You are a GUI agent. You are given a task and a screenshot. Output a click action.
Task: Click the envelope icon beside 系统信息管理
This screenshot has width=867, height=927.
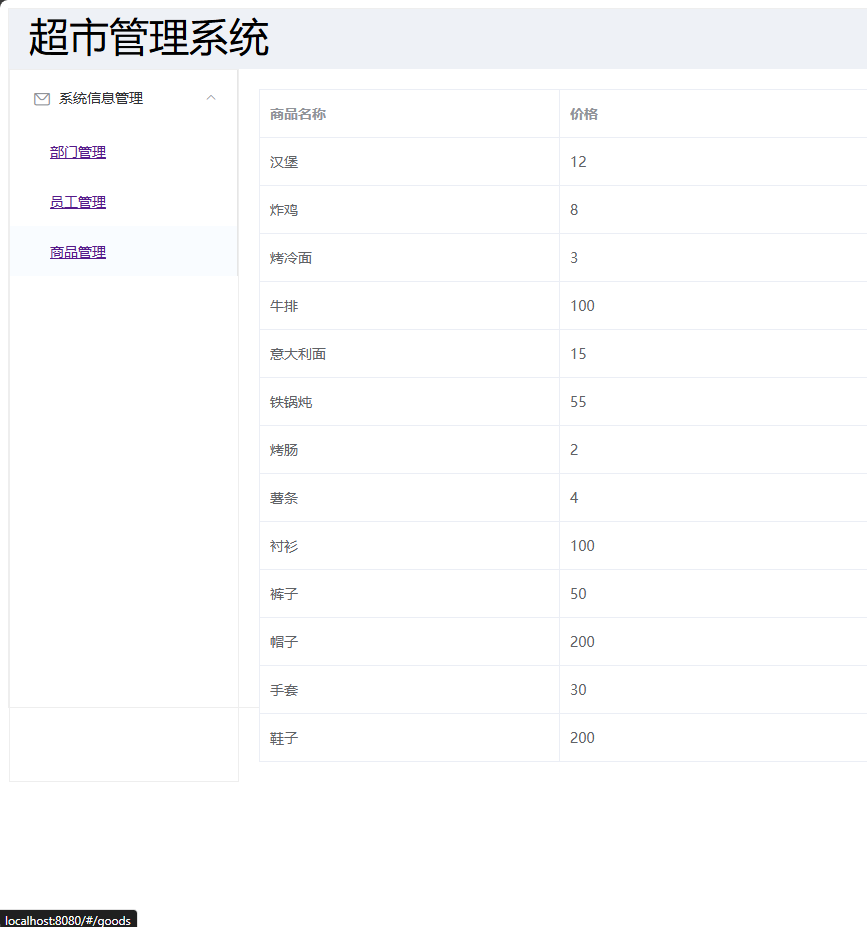click(41, 98)
